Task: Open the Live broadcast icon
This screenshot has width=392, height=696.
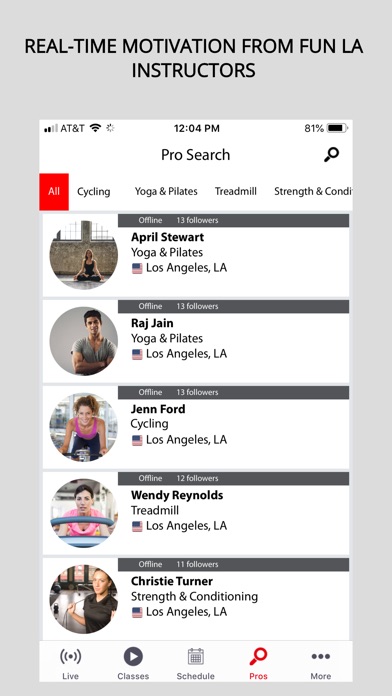Action: [71, 656]
